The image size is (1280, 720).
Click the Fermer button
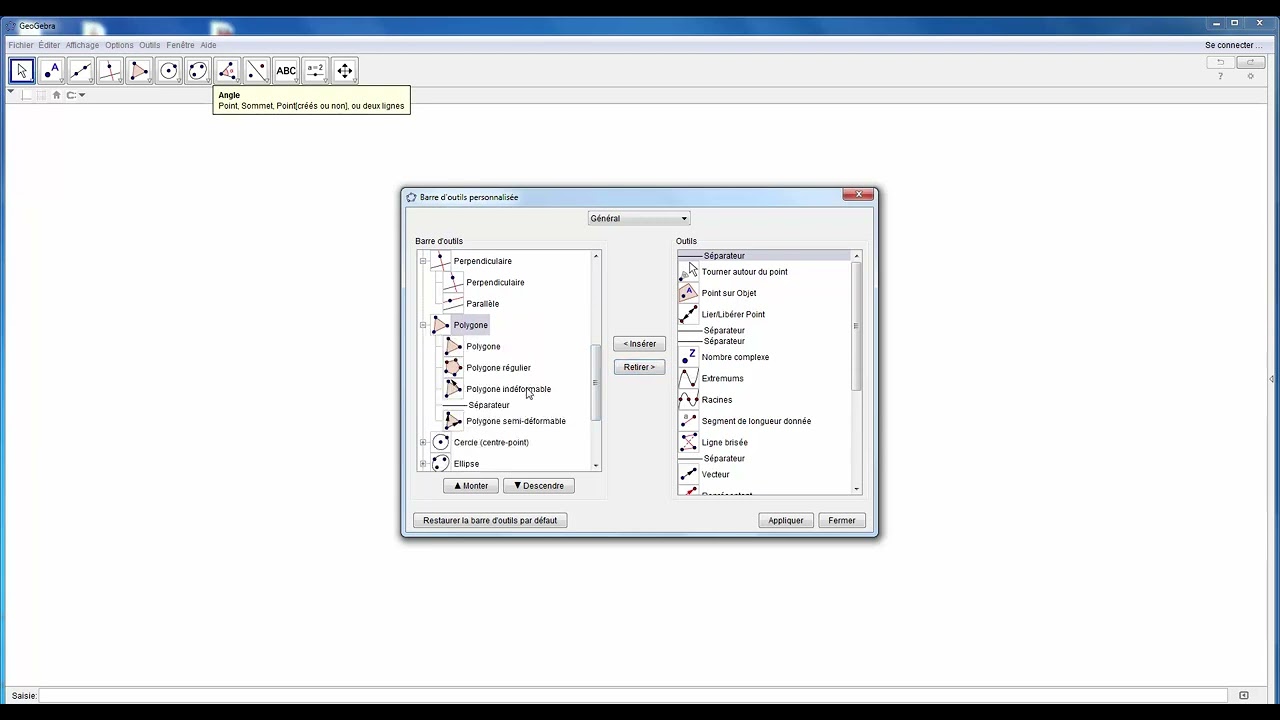point(842,520)
